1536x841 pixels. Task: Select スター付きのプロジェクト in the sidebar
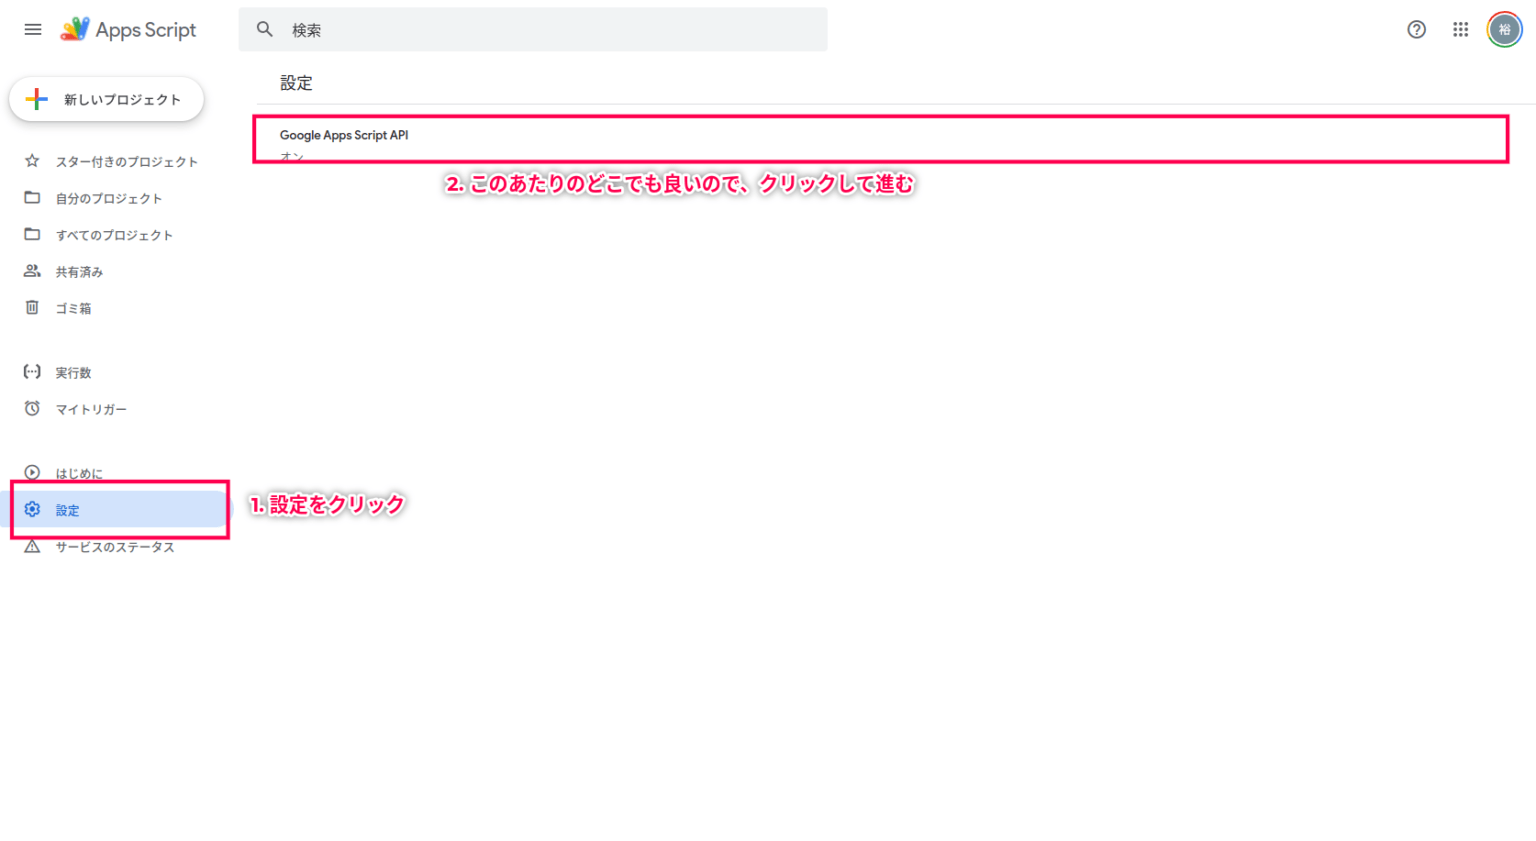(x=124, y=161)
